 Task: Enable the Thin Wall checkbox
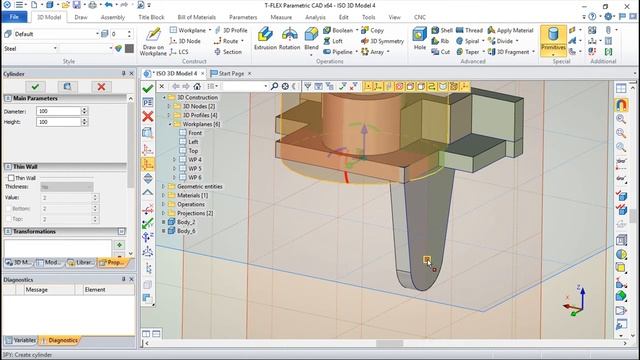coord(11,178)
